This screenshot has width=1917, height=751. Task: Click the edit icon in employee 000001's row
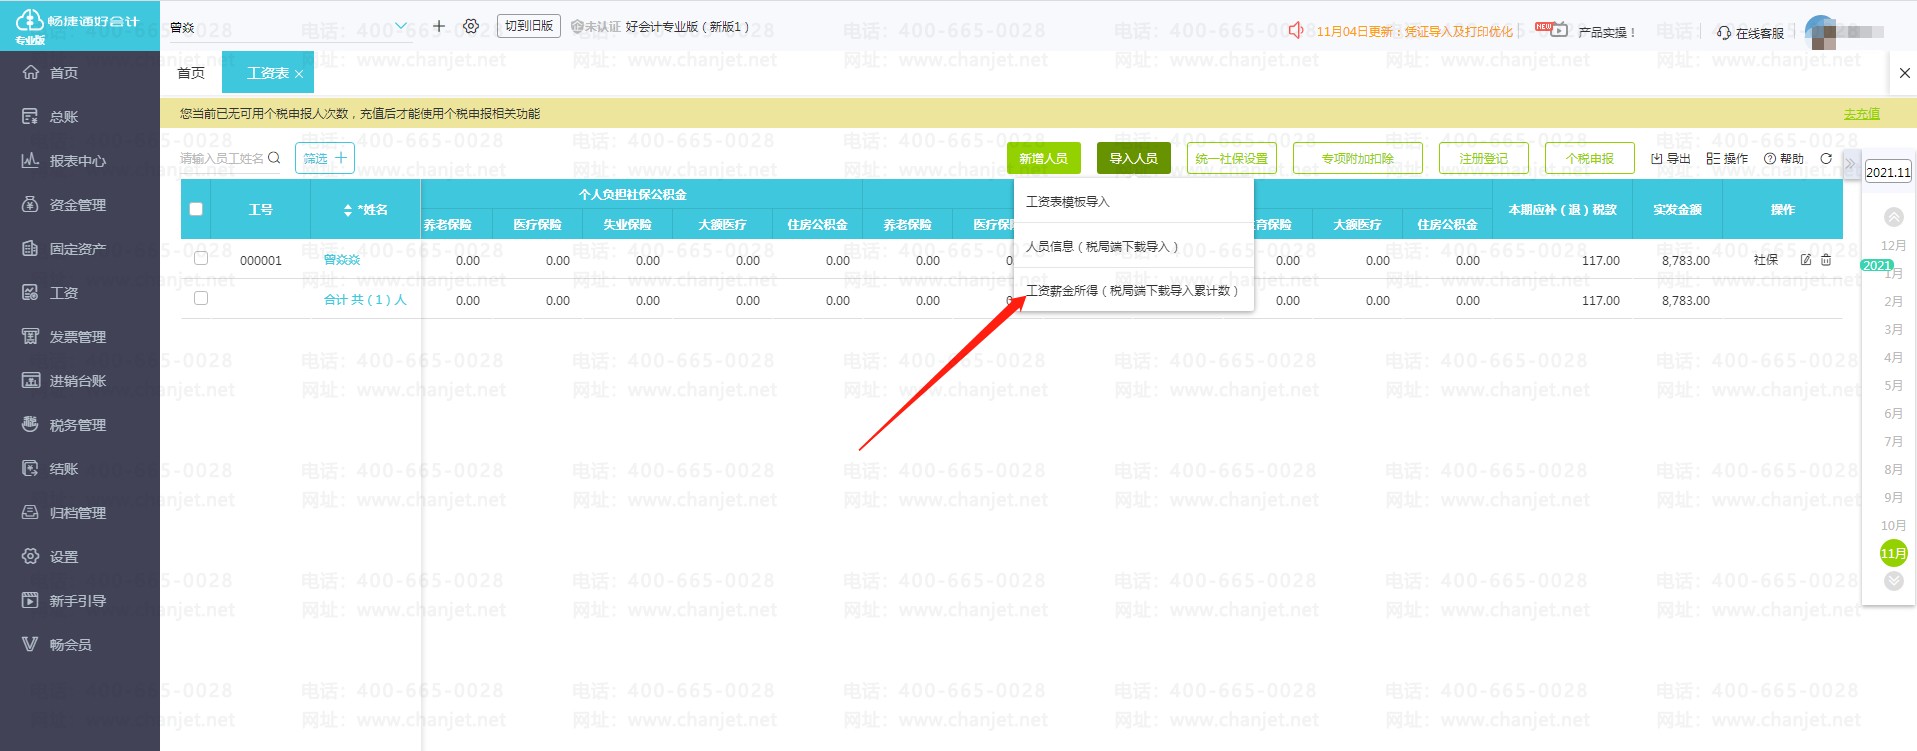pos(1806,260)
